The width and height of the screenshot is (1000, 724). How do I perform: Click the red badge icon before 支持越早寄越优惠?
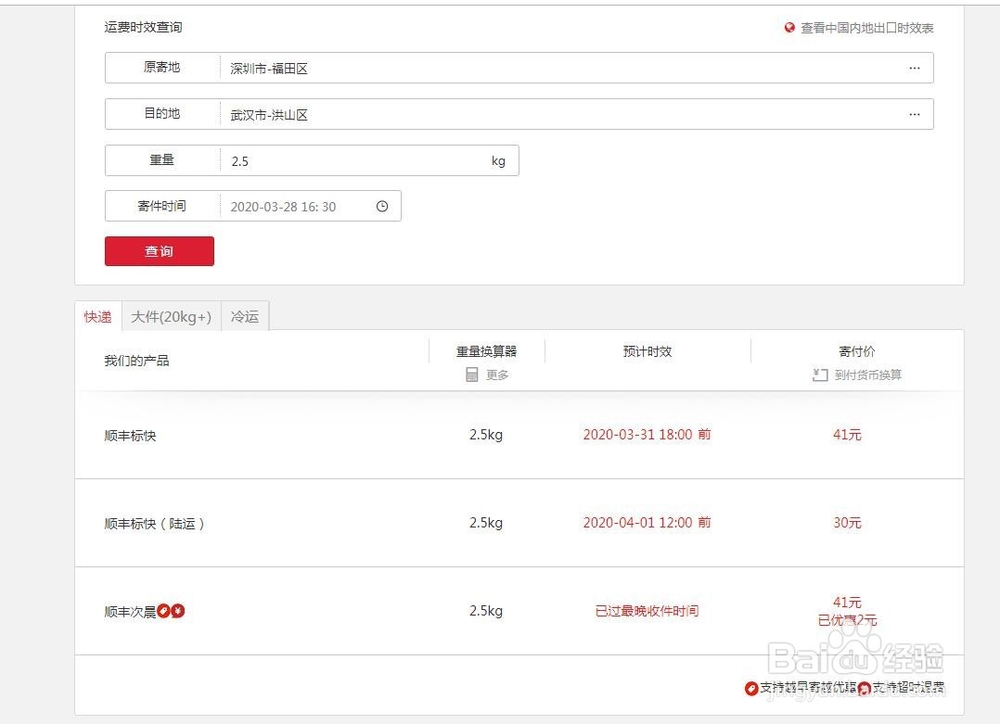(751, 688)
